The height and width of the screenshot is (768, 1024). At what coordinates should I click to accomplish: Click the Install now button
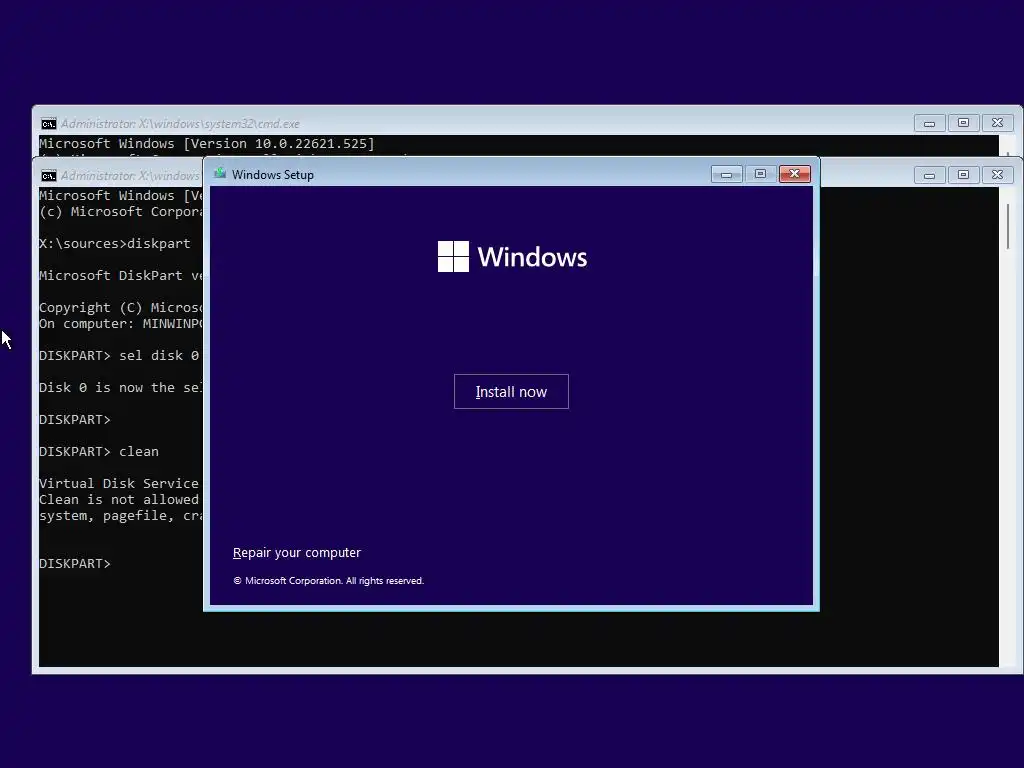coord(511,391)
